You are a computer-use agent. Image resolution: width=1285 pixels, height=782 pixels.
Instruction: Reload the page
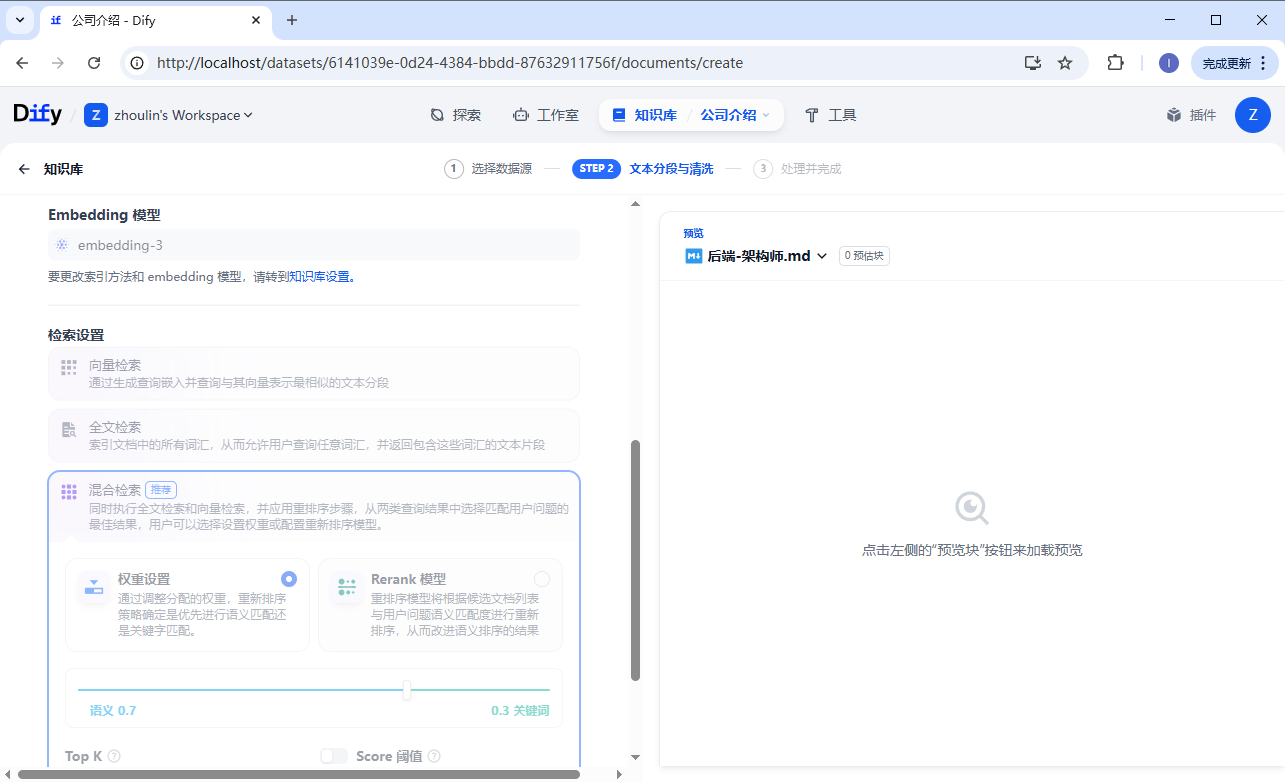click(94, 63)
